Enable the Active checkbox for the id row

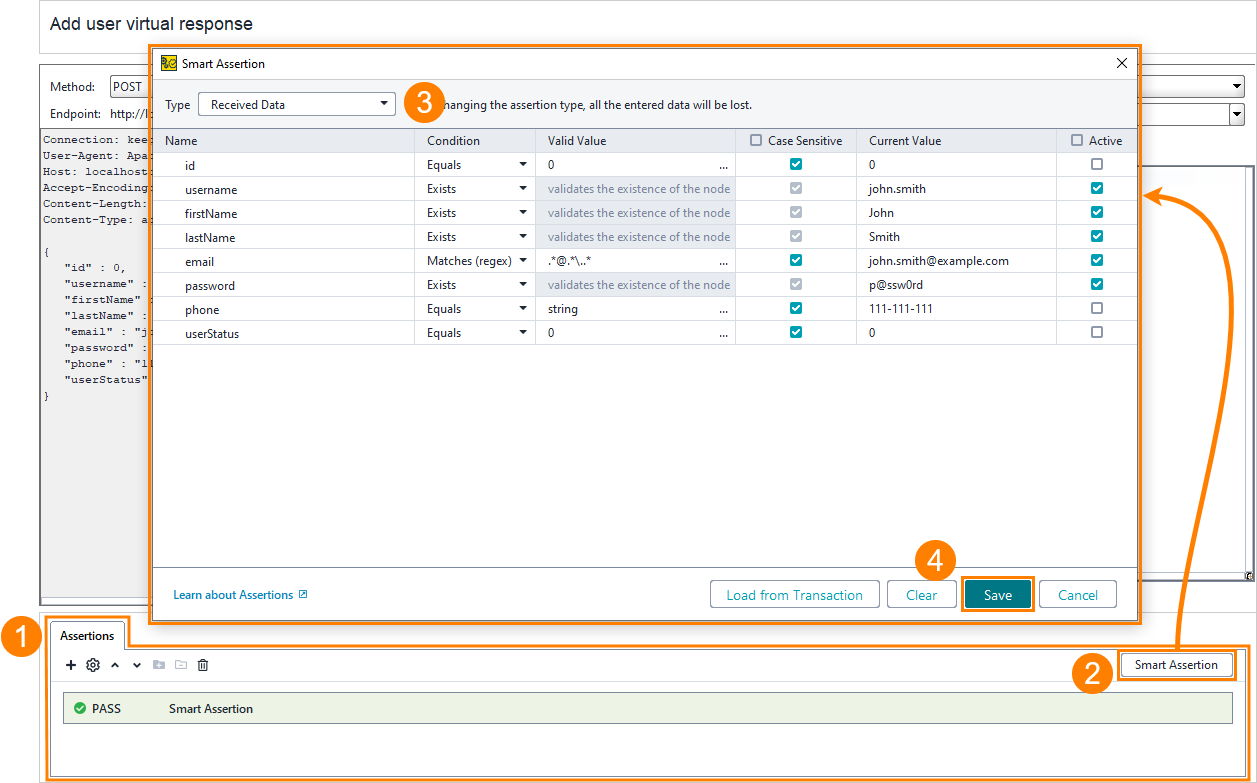point(1097,164)
